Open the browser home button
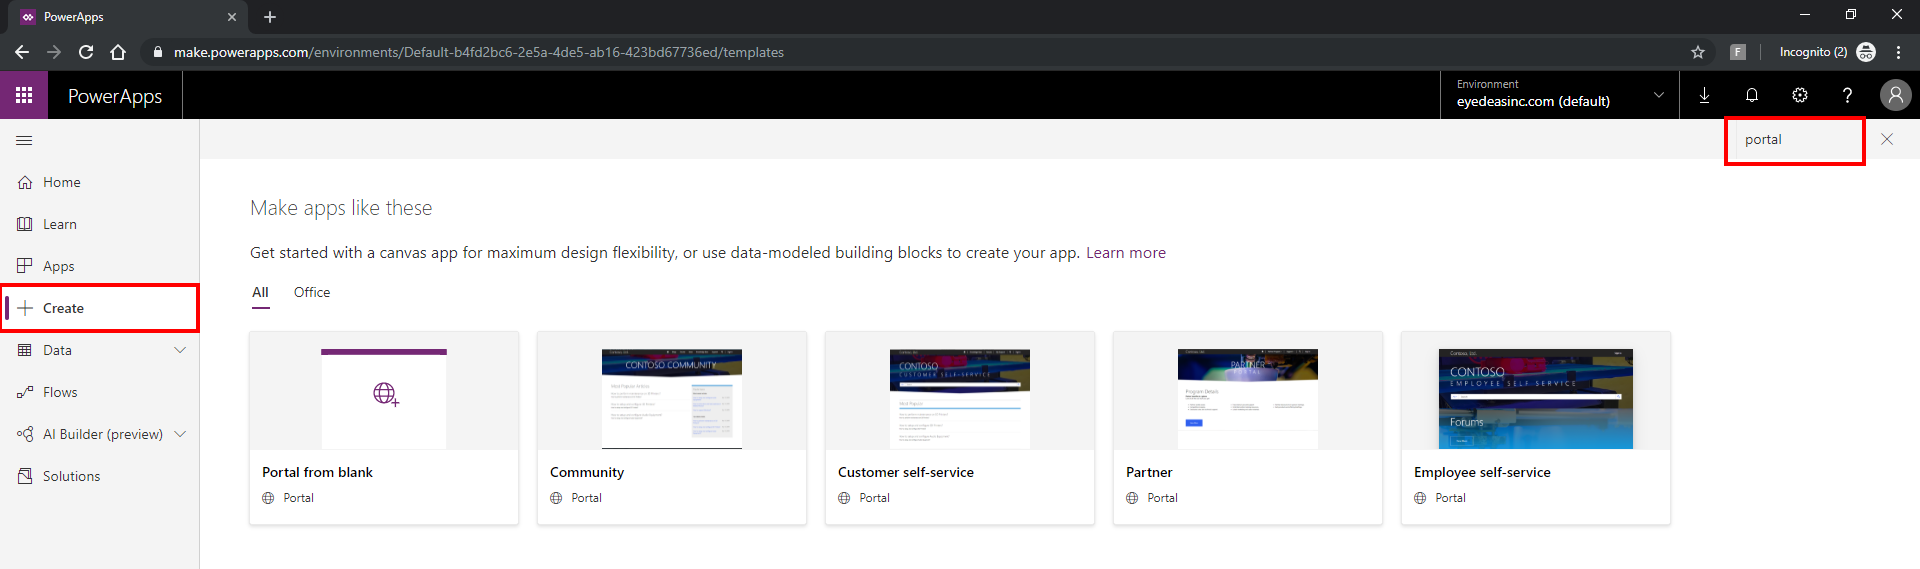 [x=118, y=52]
